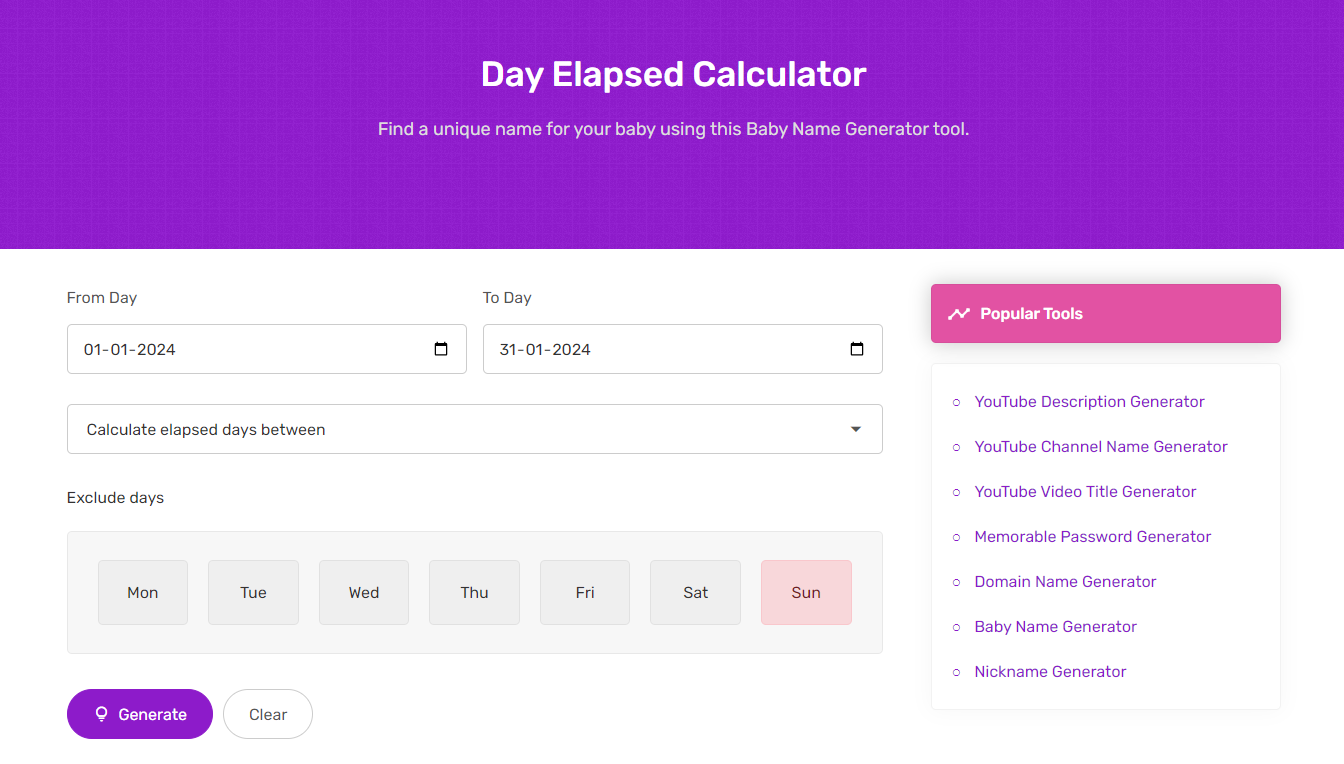
Task: Click Clear to reset the form
Action: coord(267,714)
